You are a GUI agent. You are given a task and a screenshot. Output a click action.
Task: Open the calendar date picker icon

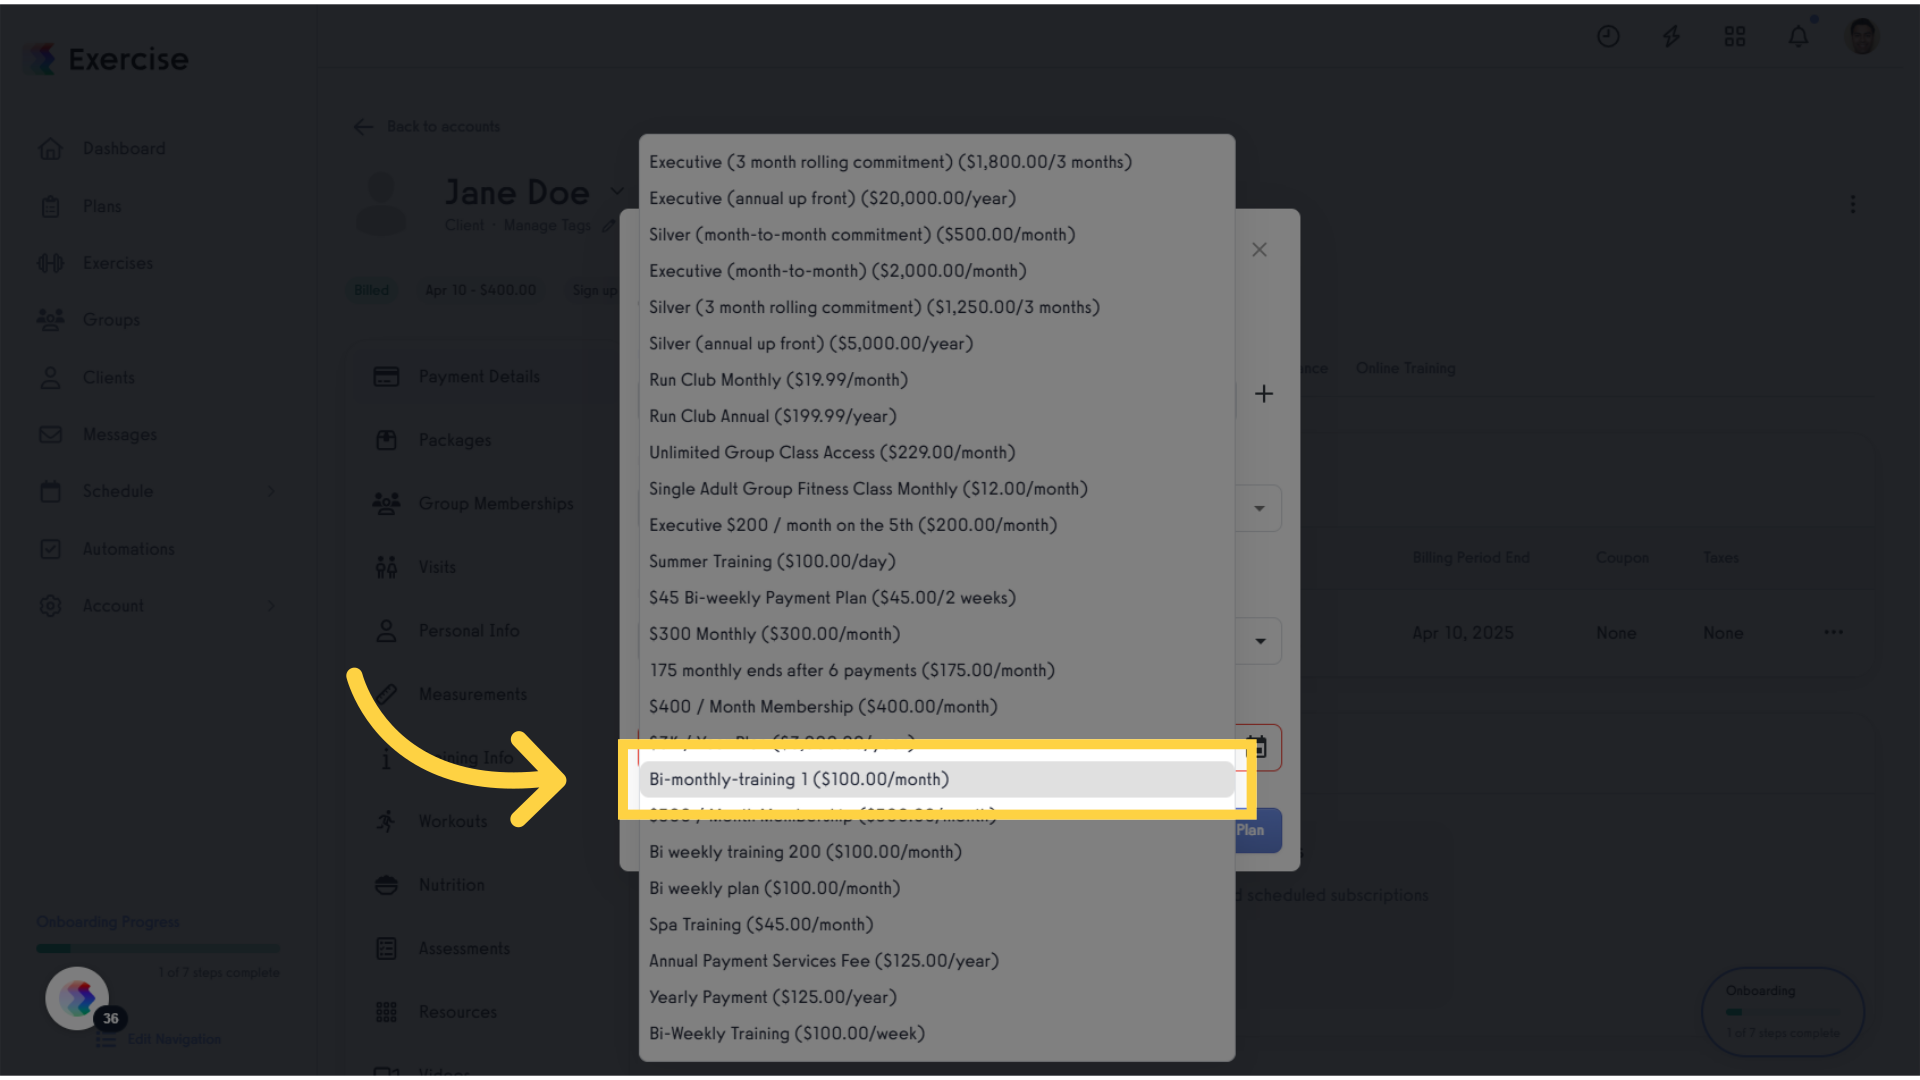(1257, 747)
